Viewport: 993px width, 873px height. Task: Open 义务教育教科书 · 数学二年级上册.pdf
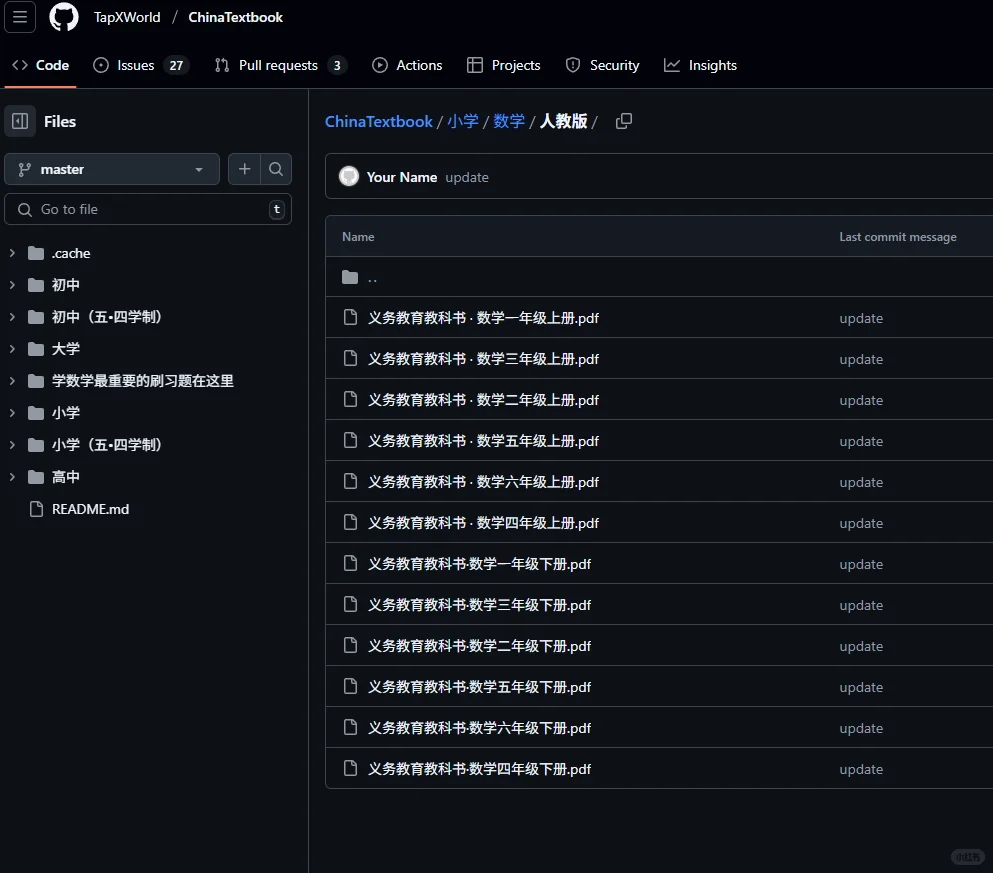pos(483,400)
